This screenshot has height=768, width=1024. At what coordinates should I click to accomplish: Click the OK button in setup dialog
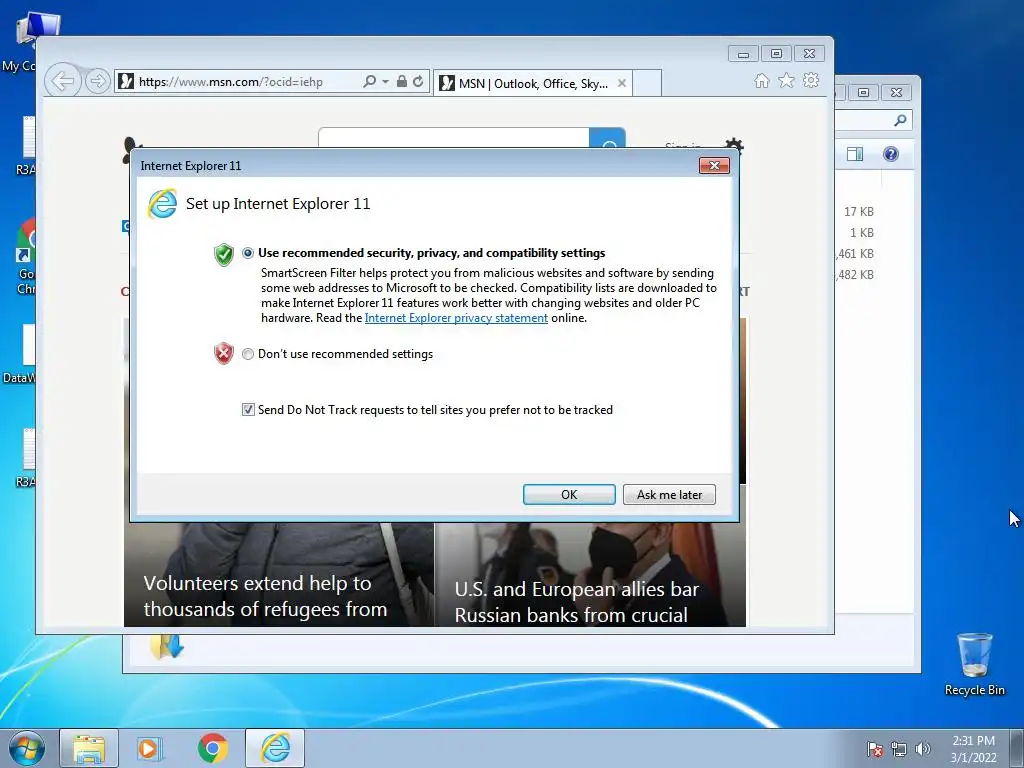(x=569, y=494)
